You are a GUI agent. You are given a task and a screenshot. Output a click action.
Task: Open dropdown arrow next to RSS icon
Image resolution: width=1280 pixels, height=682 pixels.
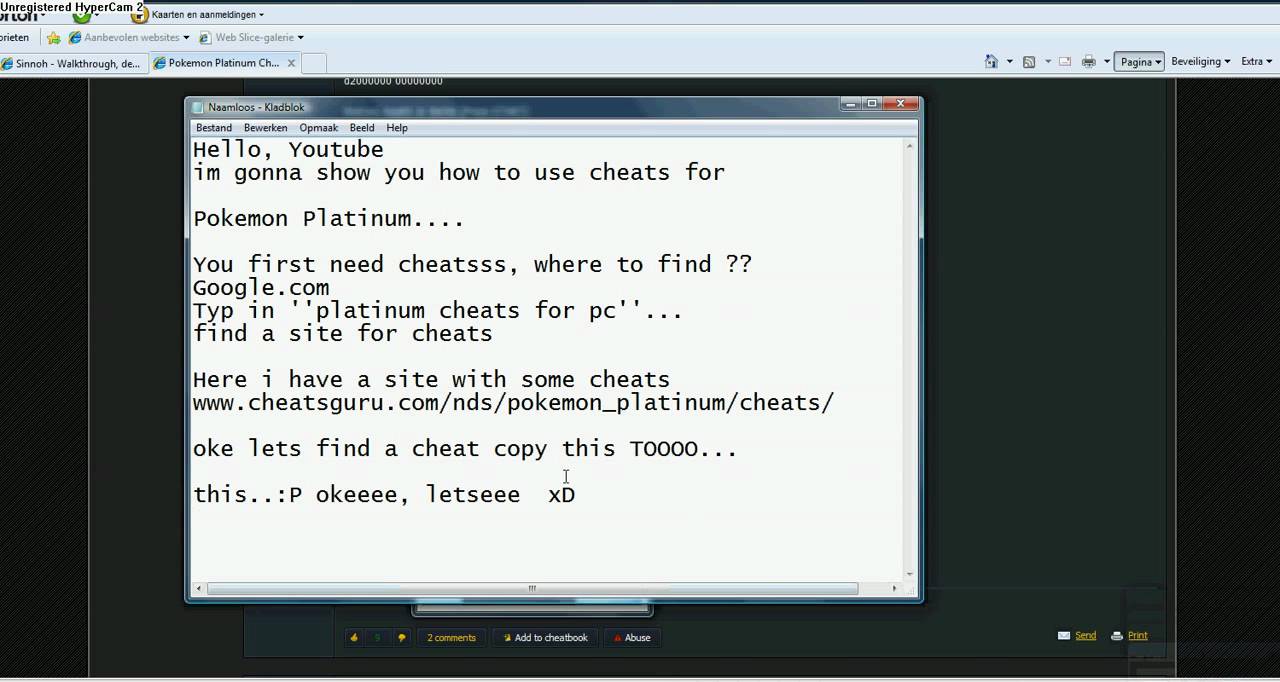[x=1047, y=62]
